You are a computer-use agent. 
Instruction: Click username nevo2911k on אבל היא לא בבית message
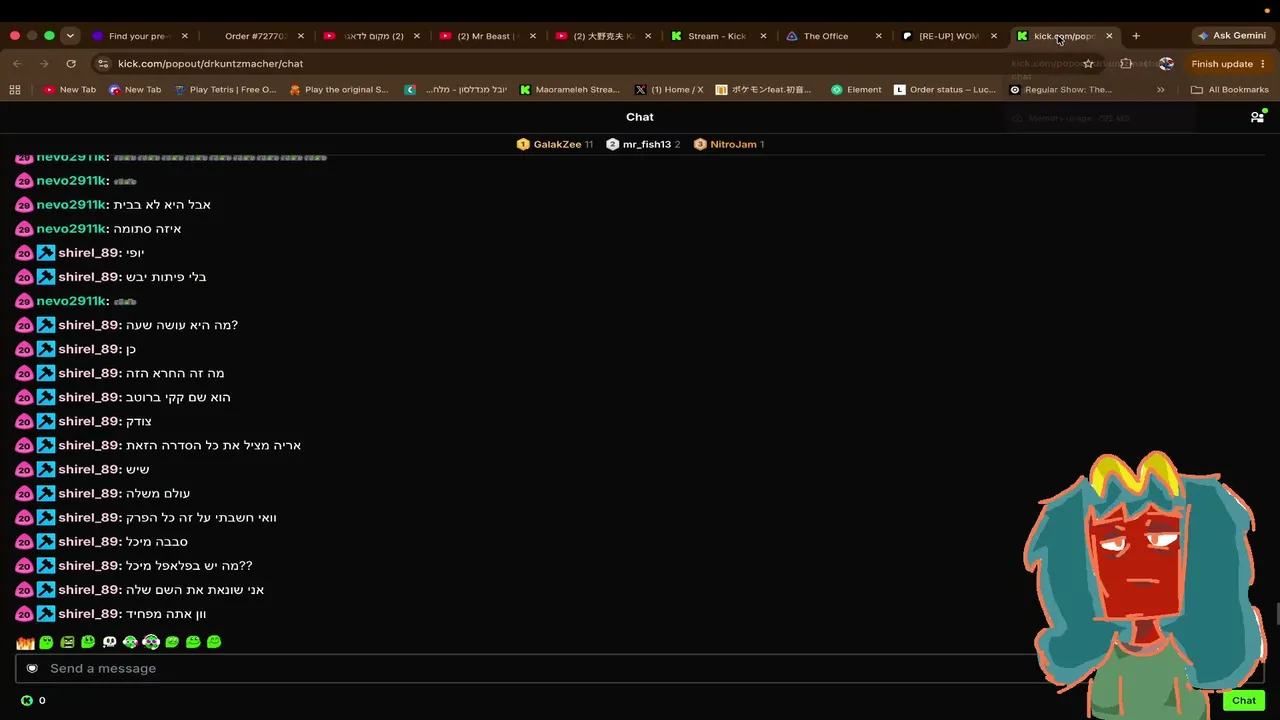(x=71, y=205)
